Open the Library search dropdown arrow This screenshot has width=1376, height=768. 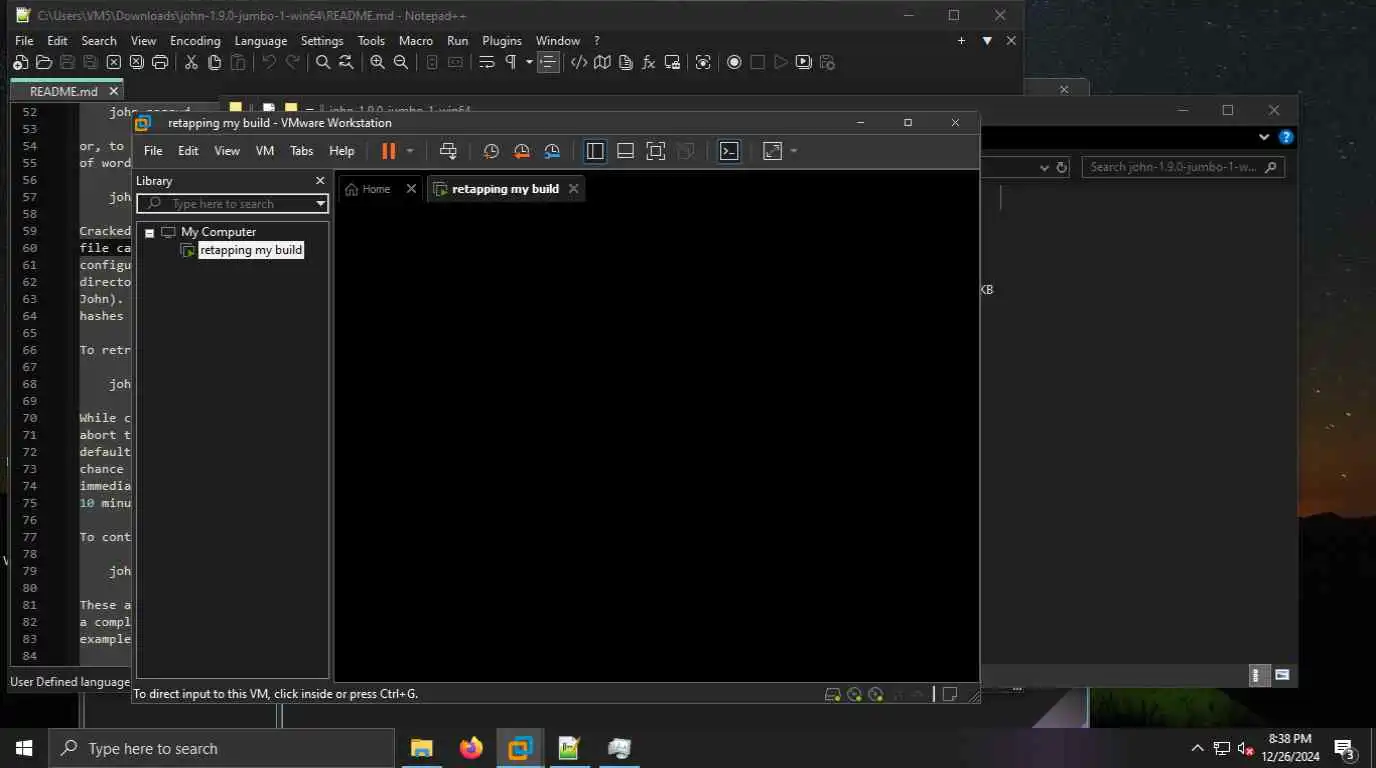click(x=321, y=204)
